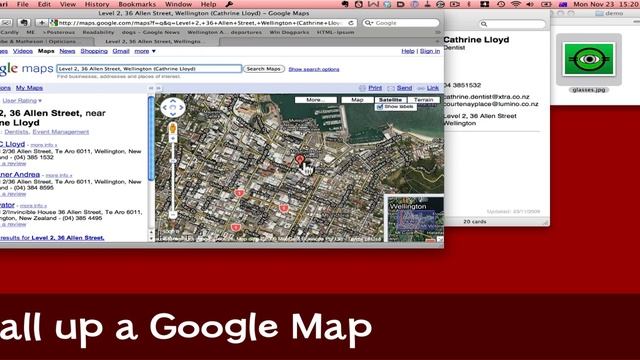Image resolution: width=640 pixels, height=360 pixels.
Task: Click the add bookmark plus button
Action: click(41, 23)
